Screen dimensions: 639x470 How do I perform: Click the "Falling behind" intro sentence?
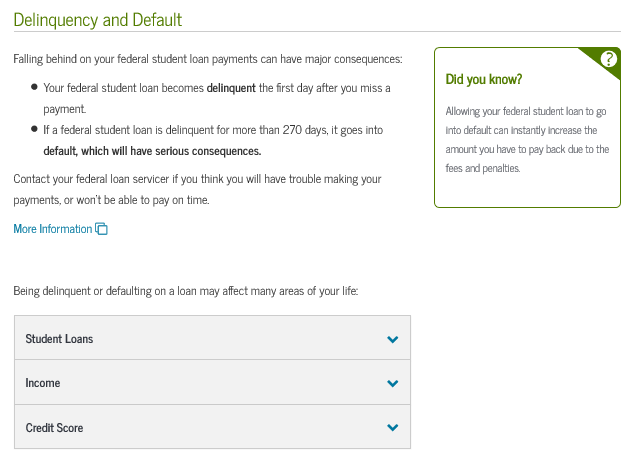[208, 59]
